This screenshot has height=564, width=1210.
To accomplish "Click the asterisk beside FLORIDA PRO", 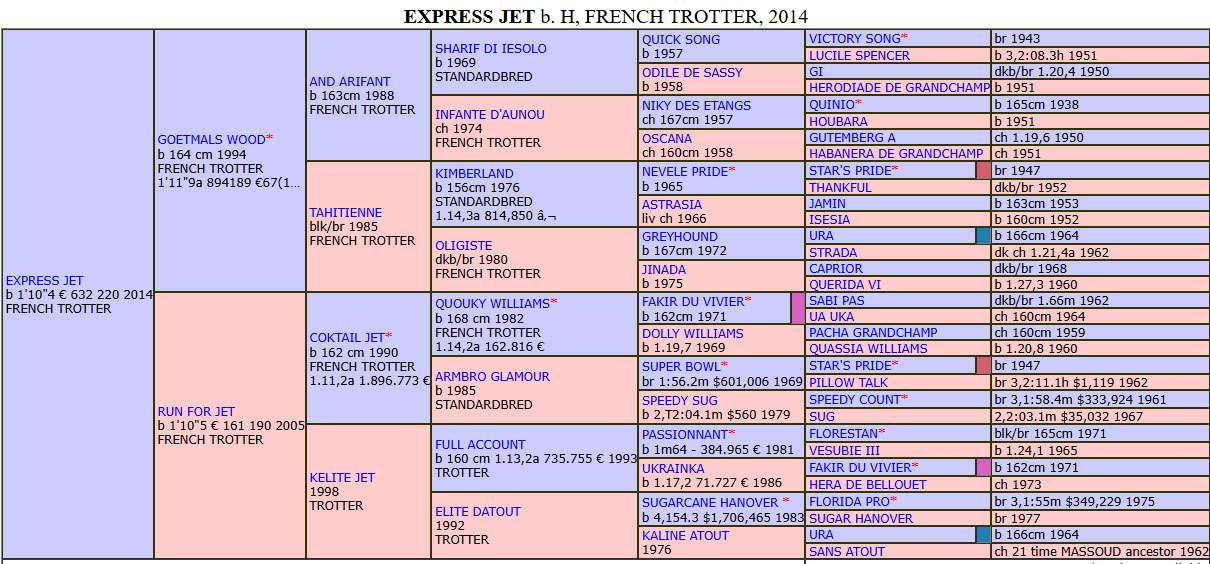I will pyautogui.click(x=894, y=500).
